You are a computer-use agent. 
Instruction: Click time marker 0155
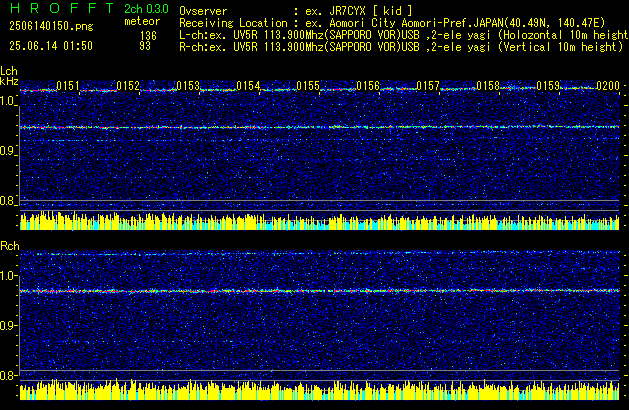point(308,85)
